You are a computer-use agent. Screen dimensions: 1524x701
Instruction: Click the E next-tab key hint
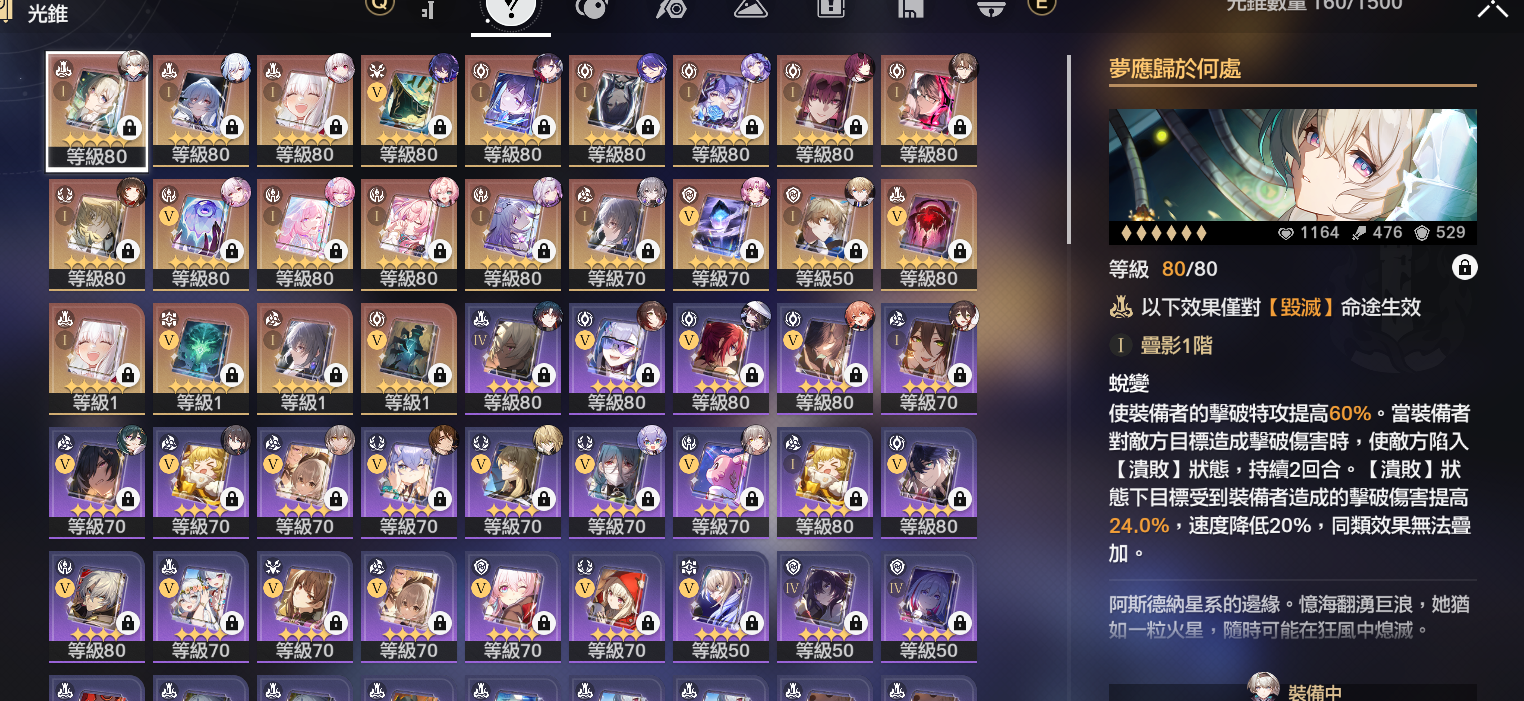(1041, 5)
